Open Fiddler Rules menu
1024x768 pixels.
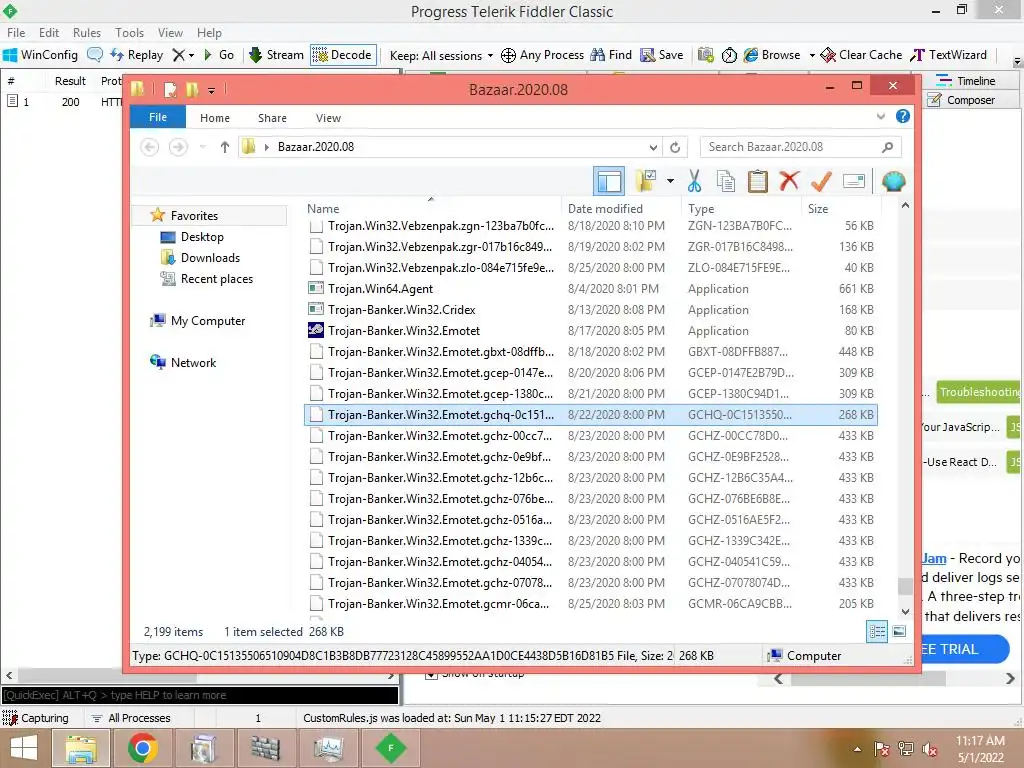[87, 33]
